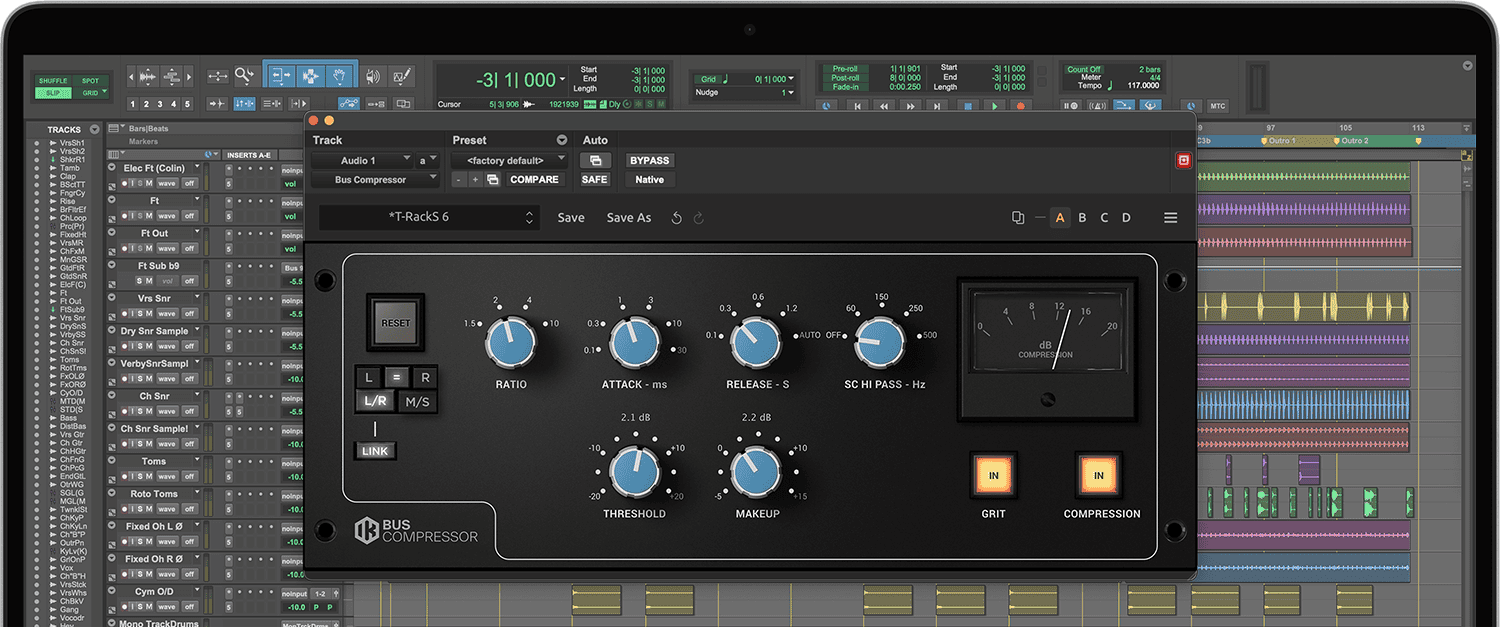This screenshot has width=1500, height=627.
Task: Open the T-RackS hamburger menu
Action: click(1170, 218)
